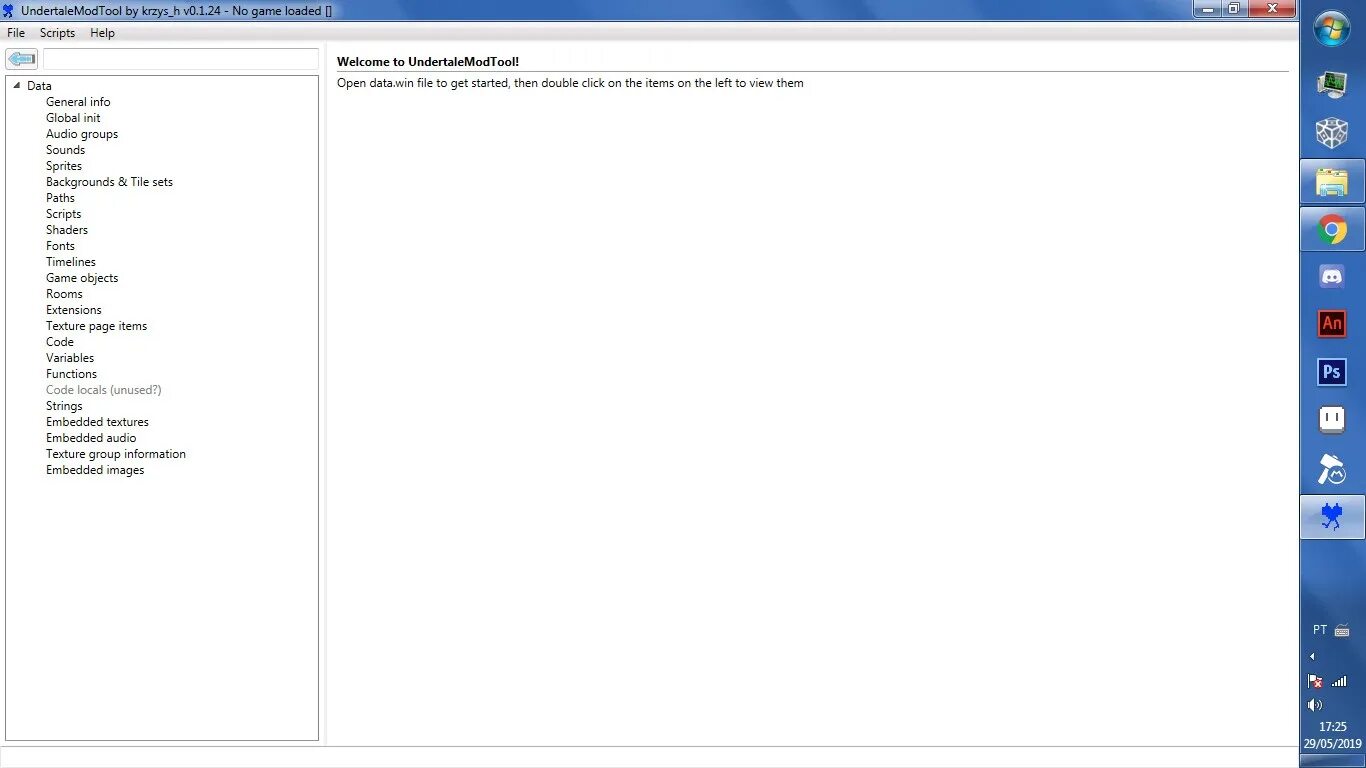
Task: Open the white cube app in taskbar
Action: pos(1332,133)
